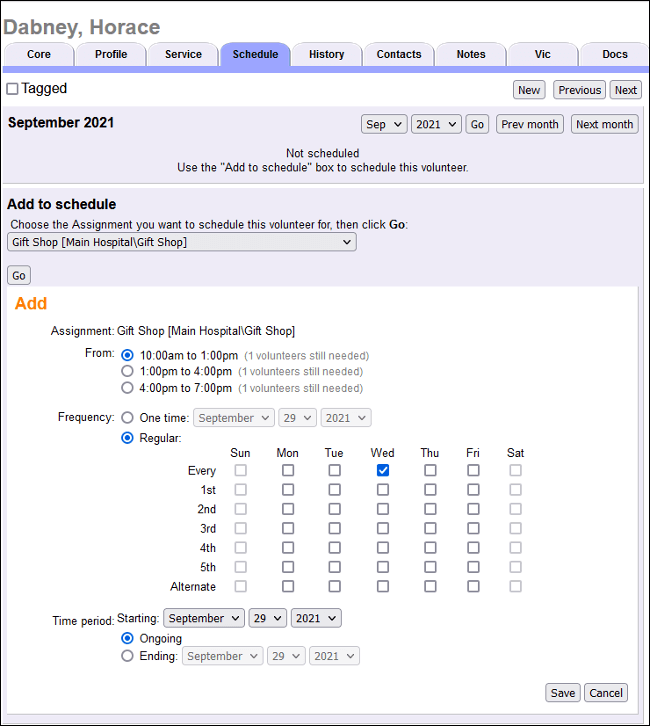Check 4th Friday checkbox
The width and height of the screenshot is (650, 726).
tap(473, 548)
